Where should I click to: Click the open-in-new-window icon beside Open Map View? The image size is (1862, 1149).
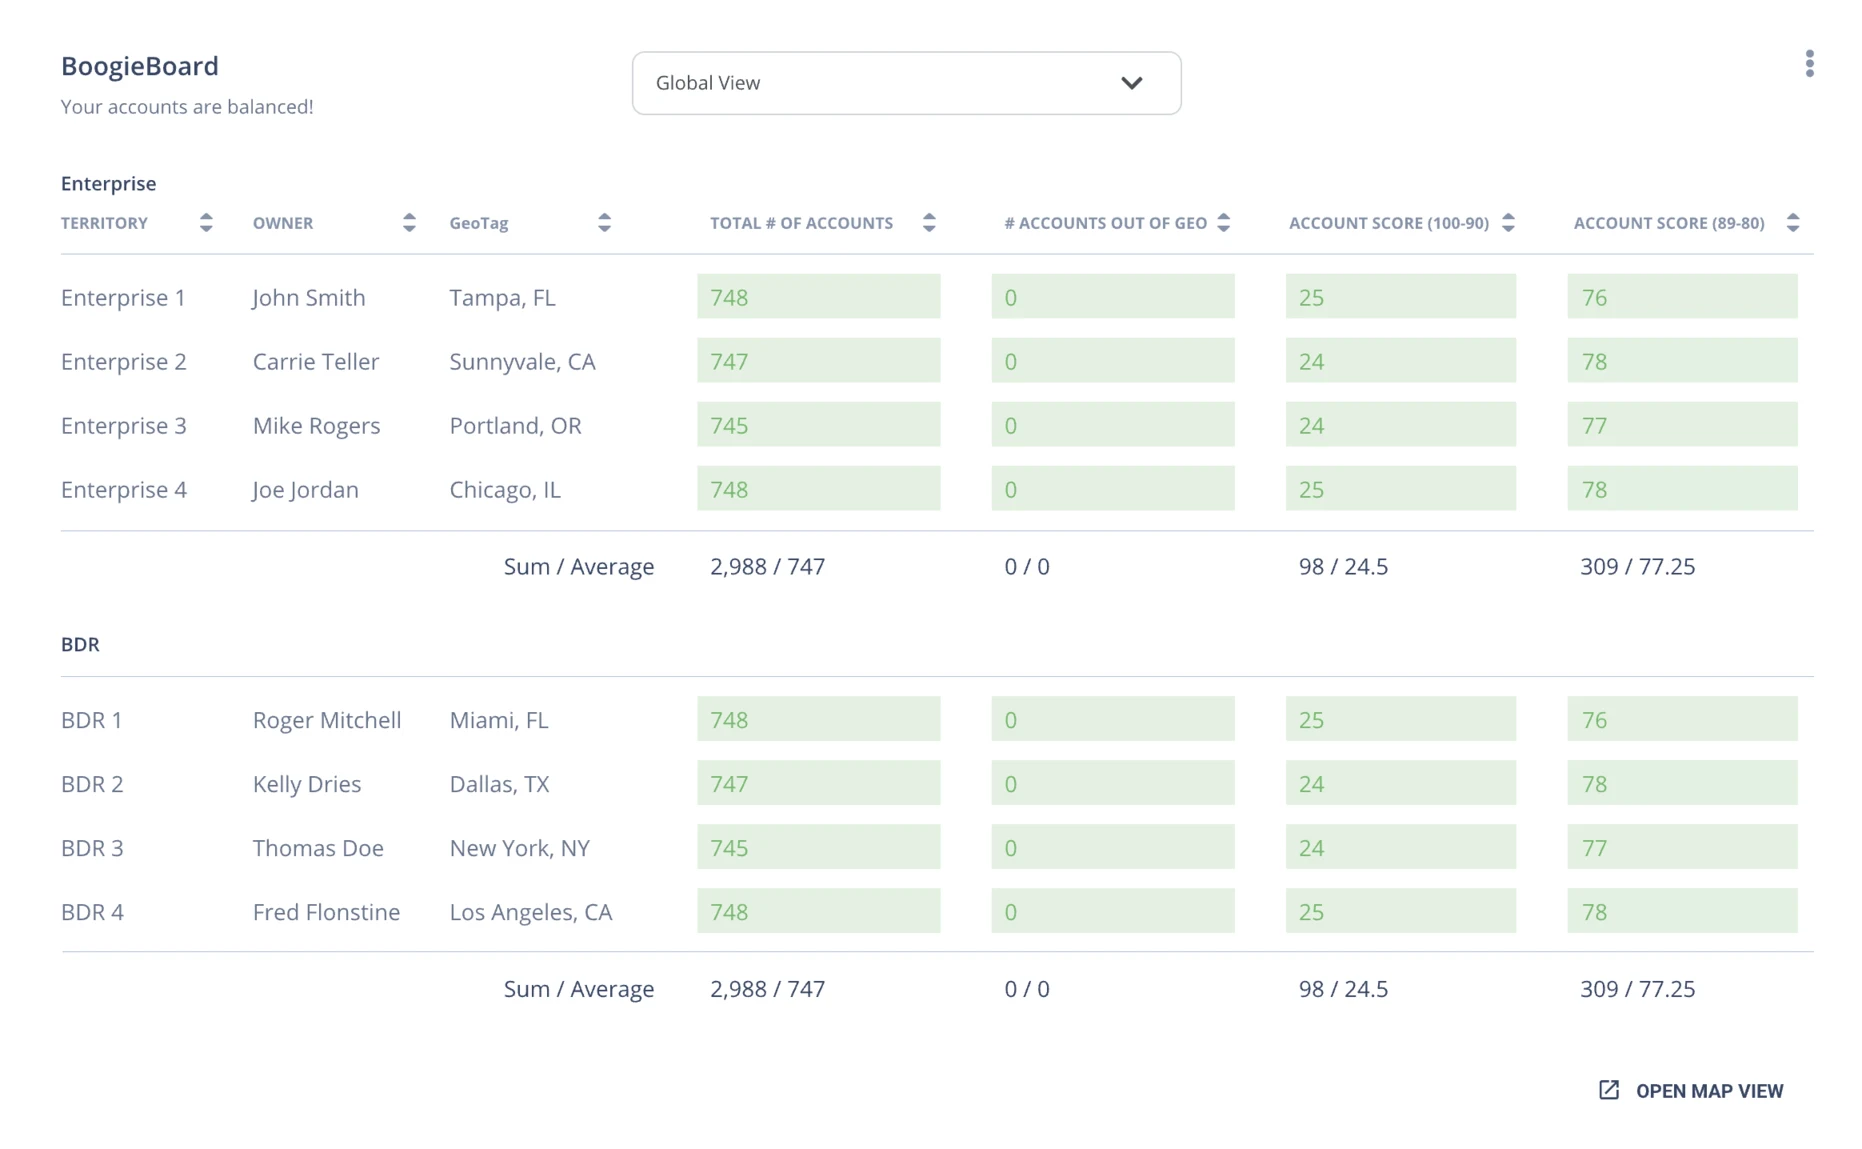[1608, 1090]
